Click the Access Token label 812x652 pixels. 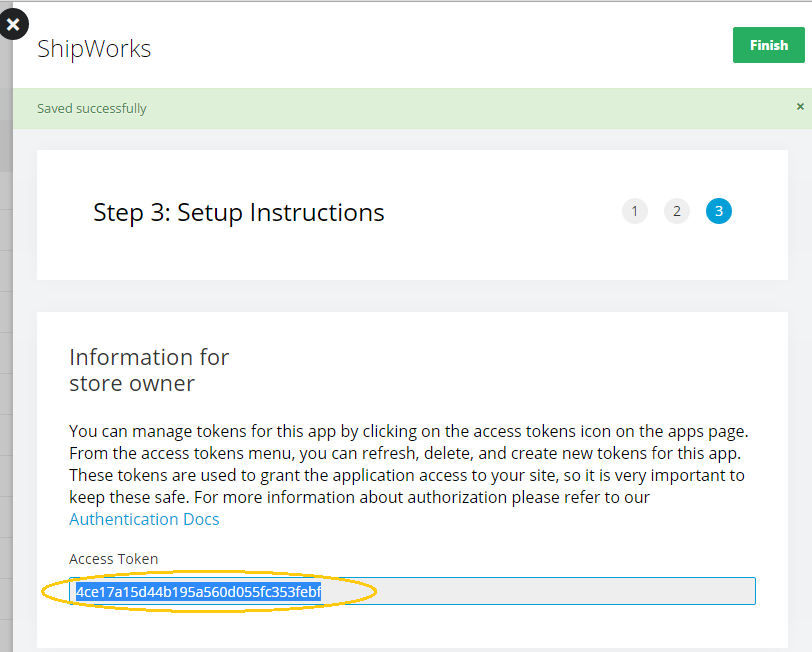tap(113, 559)
